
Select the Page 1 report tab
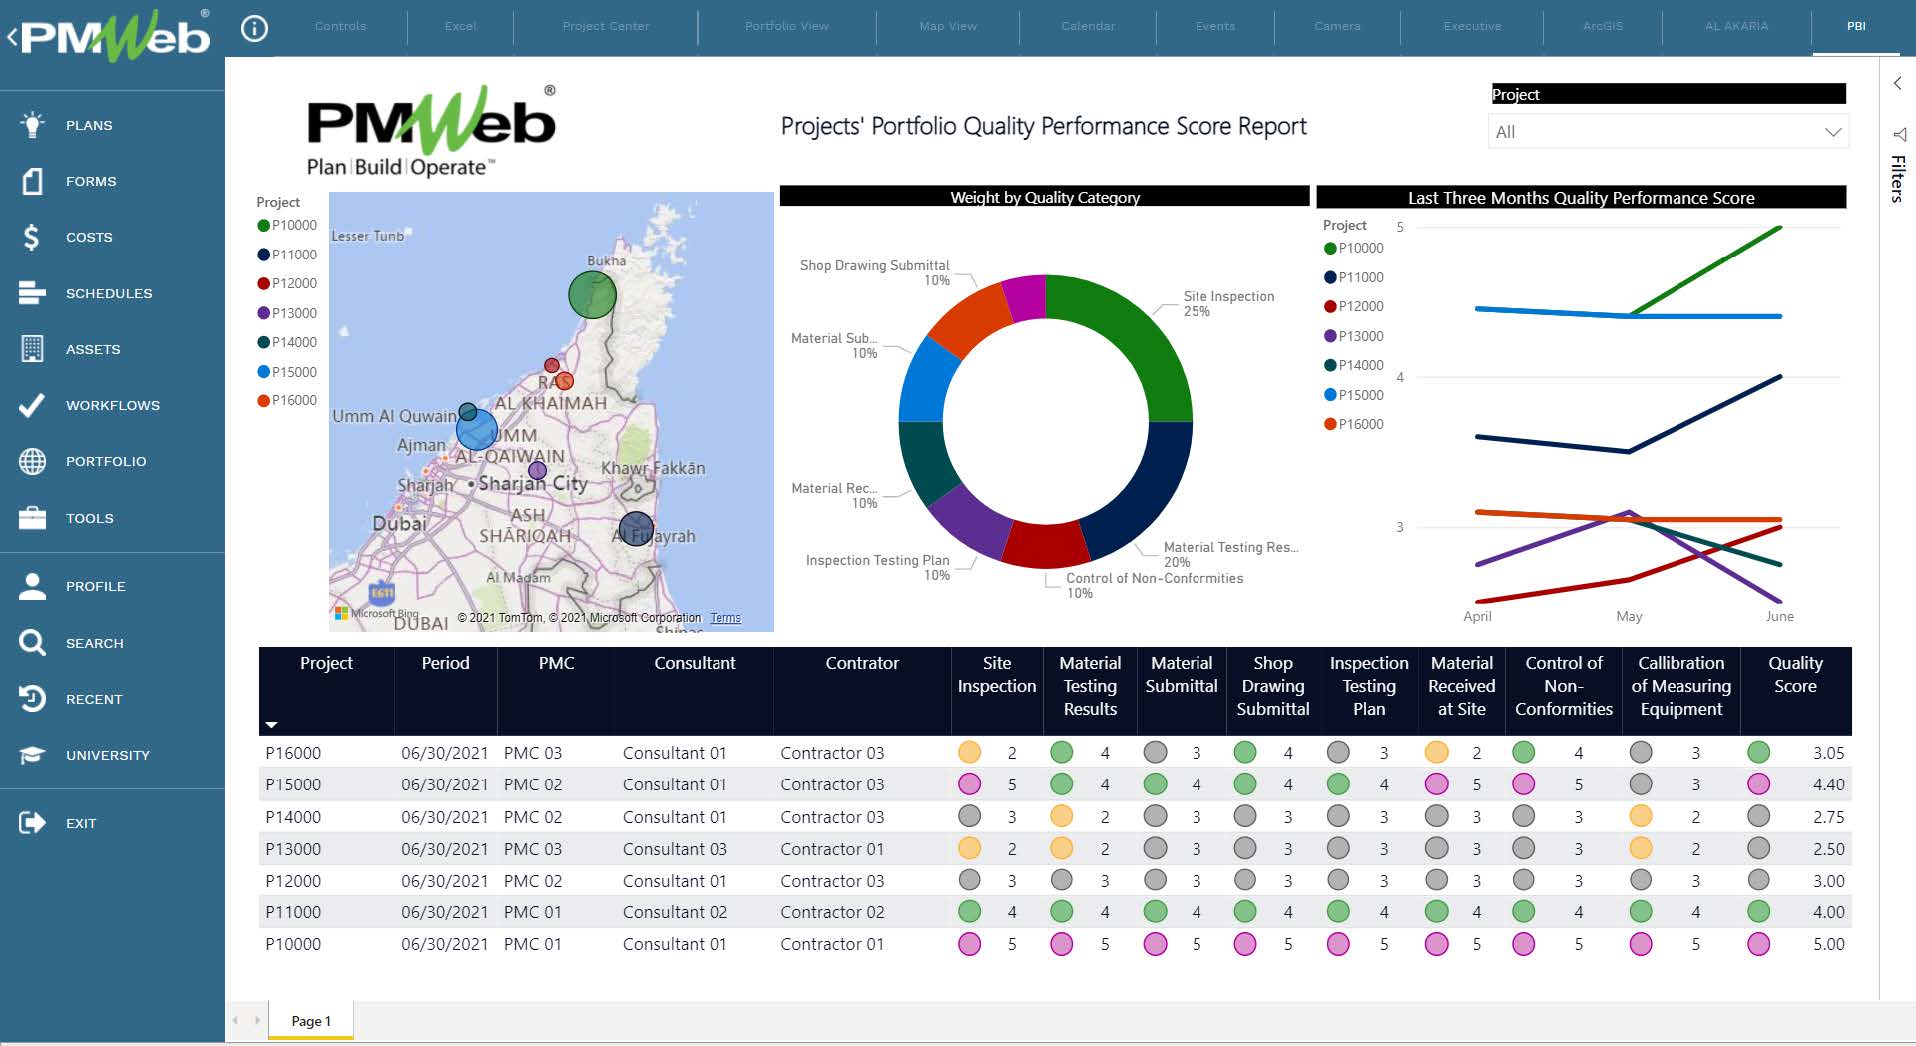(311, 1021)
